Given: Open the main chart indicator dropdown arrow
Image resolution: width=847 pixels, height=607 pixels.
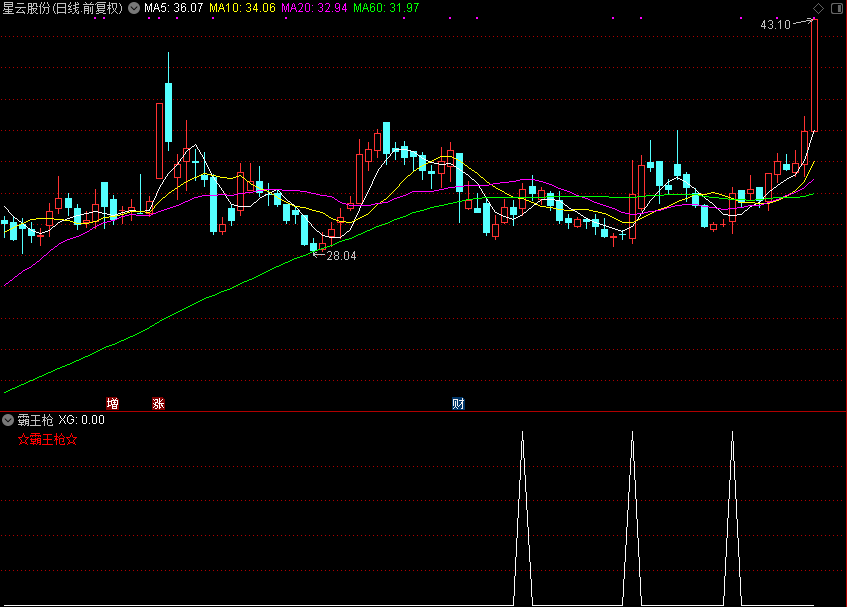Looking at the screenshot, I should point(134,8).
